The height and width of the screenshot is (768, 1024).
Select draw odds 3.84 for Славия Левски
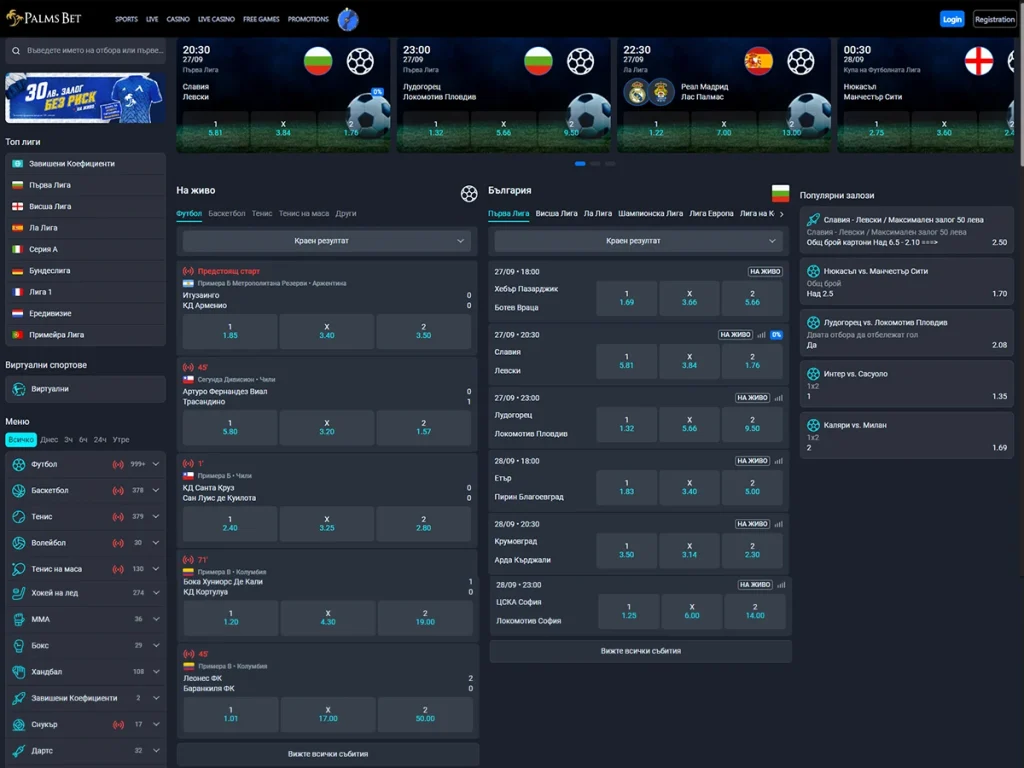point(689,361)
